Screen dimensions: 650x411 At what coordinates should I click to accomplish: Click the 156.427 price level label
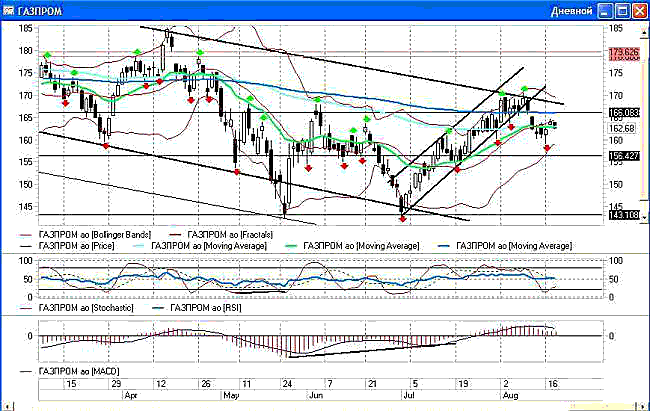click(x=624, y=156)
